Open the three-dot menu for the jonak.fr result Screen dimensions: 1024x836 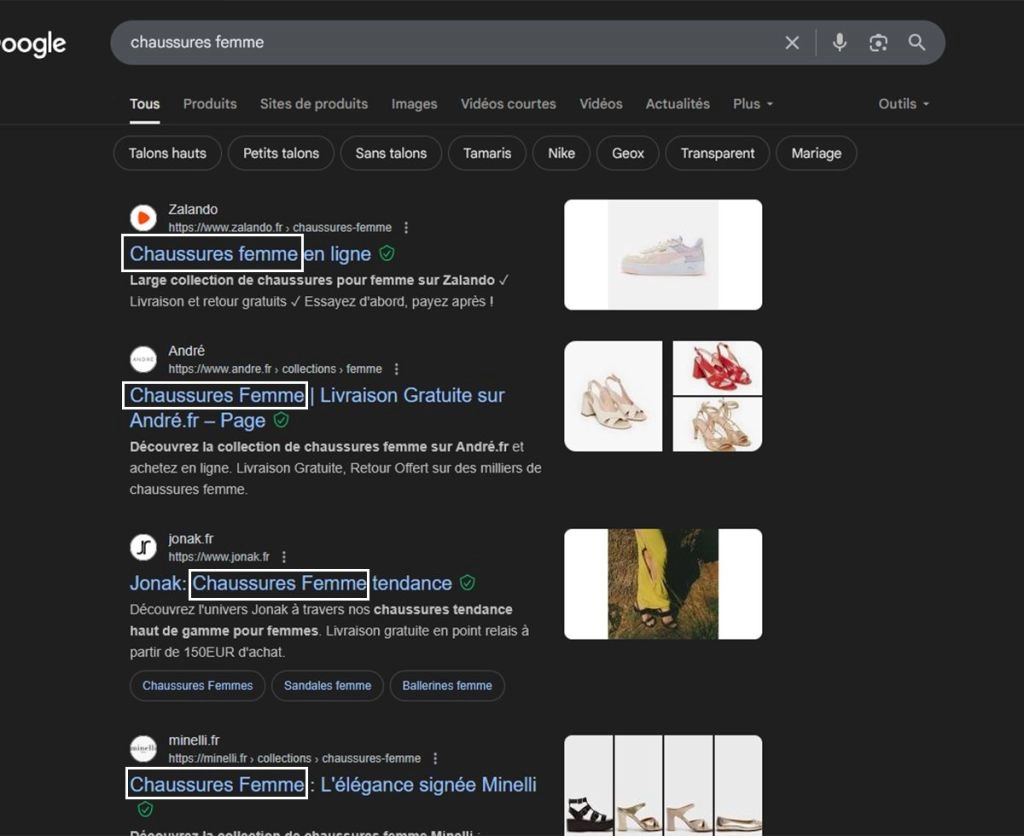(284, 557)
